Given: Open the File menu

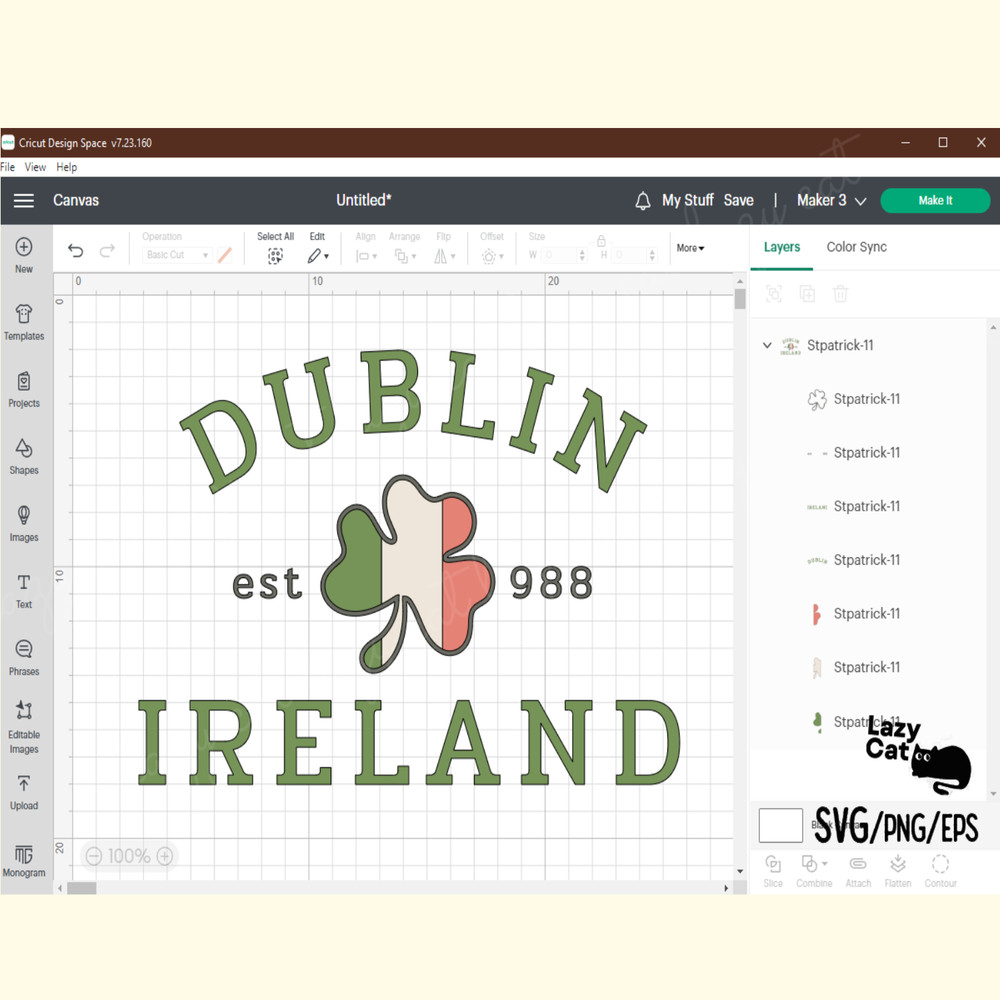Looking at the screenshot, I should pyautogui.click(x=8, y=167).
